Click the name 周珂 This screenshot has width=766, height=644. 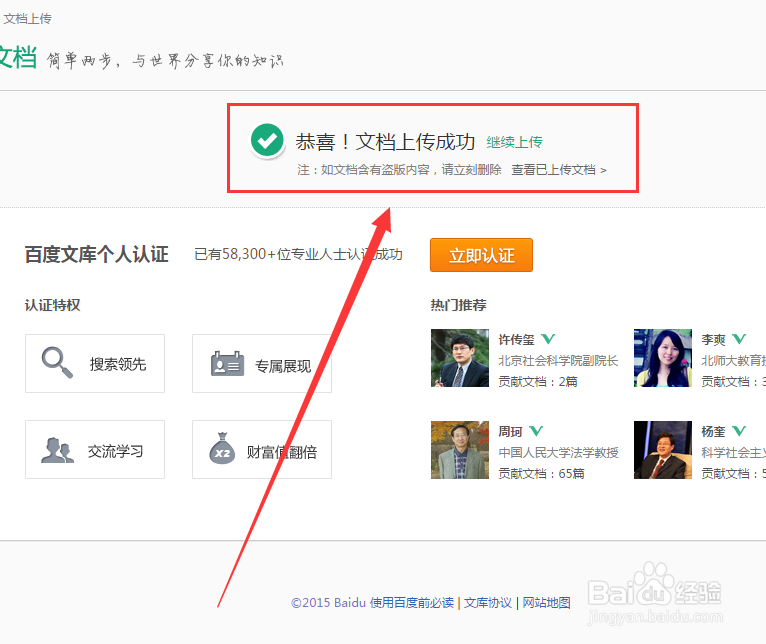(511, 431)
